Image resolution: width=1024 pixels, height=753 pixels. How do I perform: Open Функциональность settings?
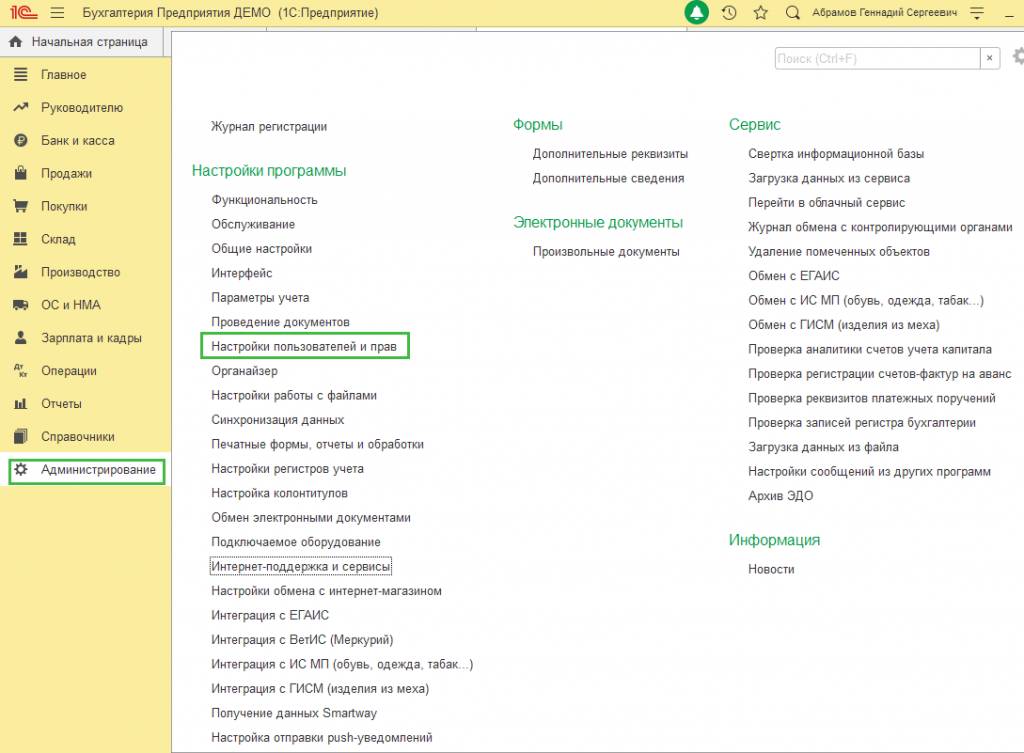click(x=264, y=200)
